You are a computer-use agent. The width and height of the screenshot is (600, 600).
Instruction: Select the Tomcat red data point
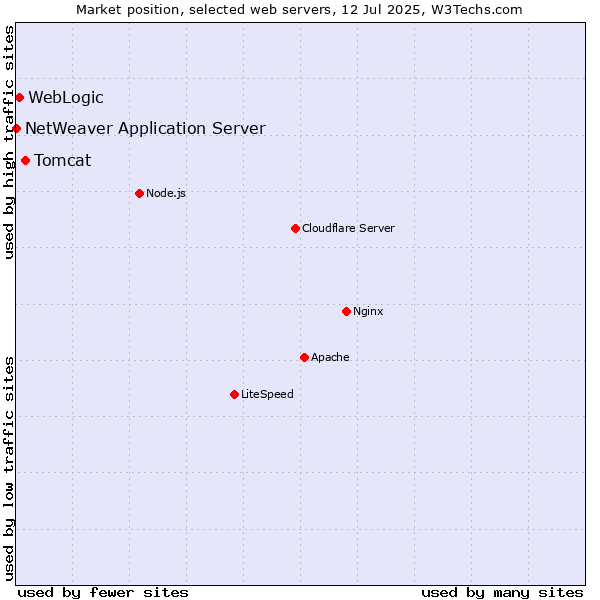coord(26,161)
